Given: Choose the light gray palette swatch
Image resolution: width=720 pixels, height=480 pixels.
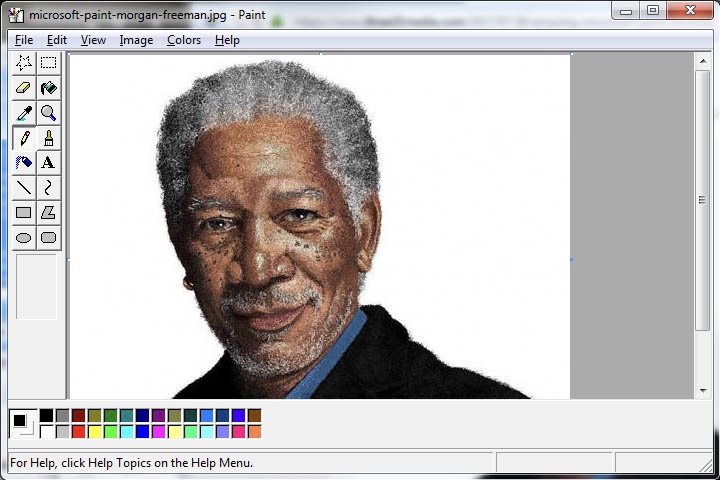Looking at the screenshot, I should 62,432.
